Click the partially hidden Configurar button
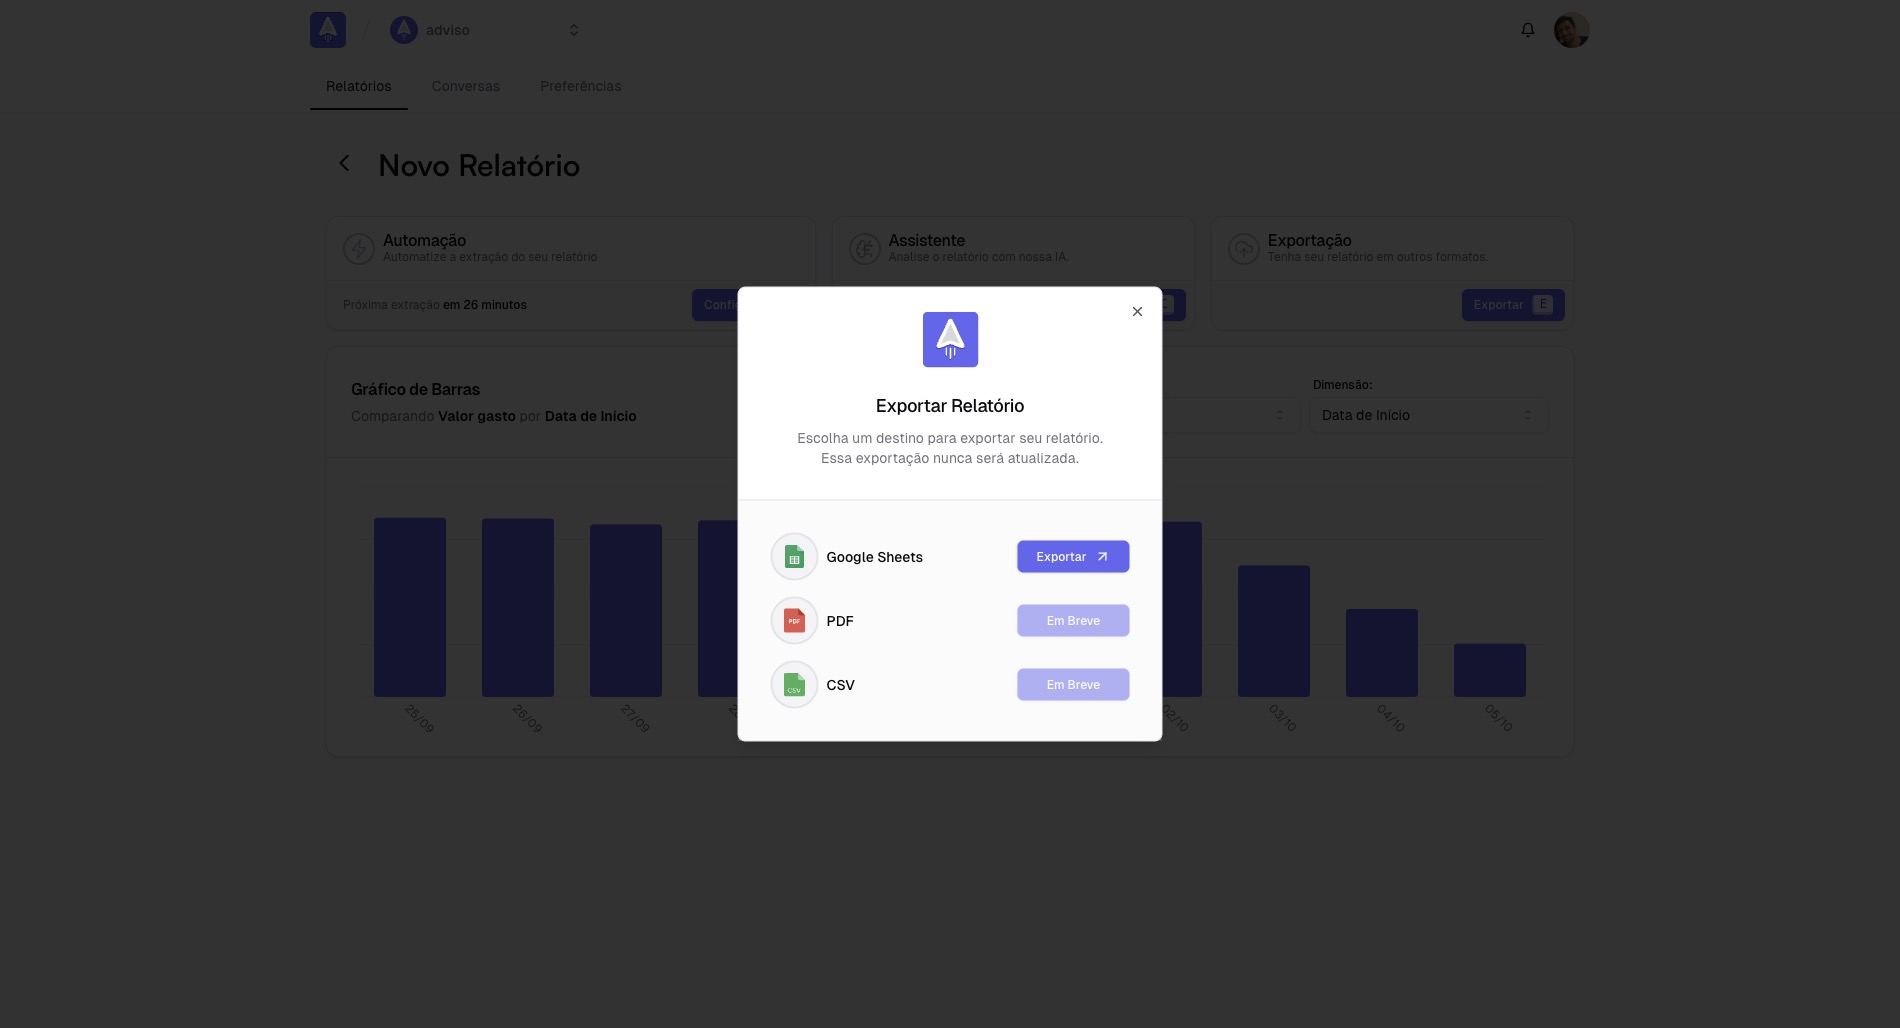 click(x=715, y=305)
